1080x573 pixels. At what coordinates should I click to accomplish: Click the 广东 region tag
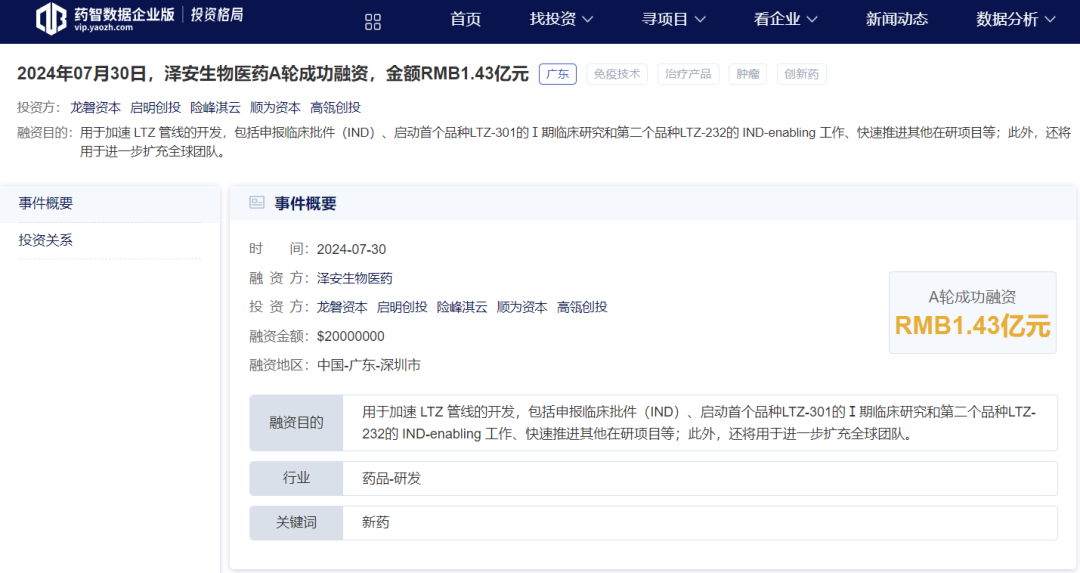557,74
